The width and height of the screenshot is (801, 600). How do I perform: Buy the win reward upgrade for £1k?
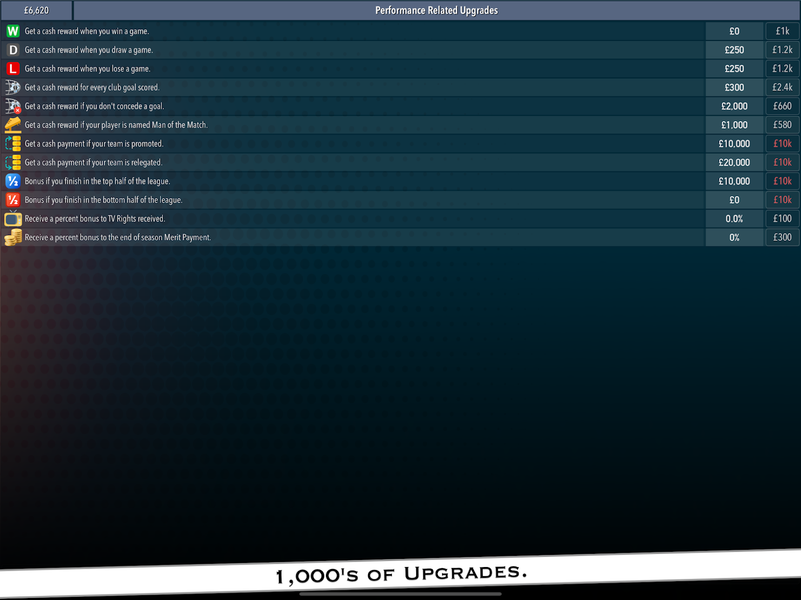click(x=782, y=31)
